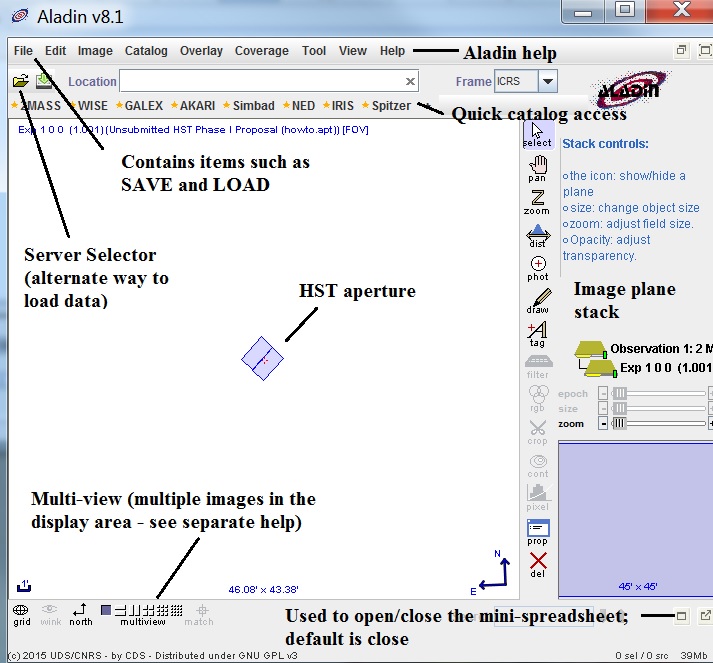The height and width of the screenshot is (663, 713).
Task: Select the Exp 1 0 0 stack entry
Action: (666, 367)
